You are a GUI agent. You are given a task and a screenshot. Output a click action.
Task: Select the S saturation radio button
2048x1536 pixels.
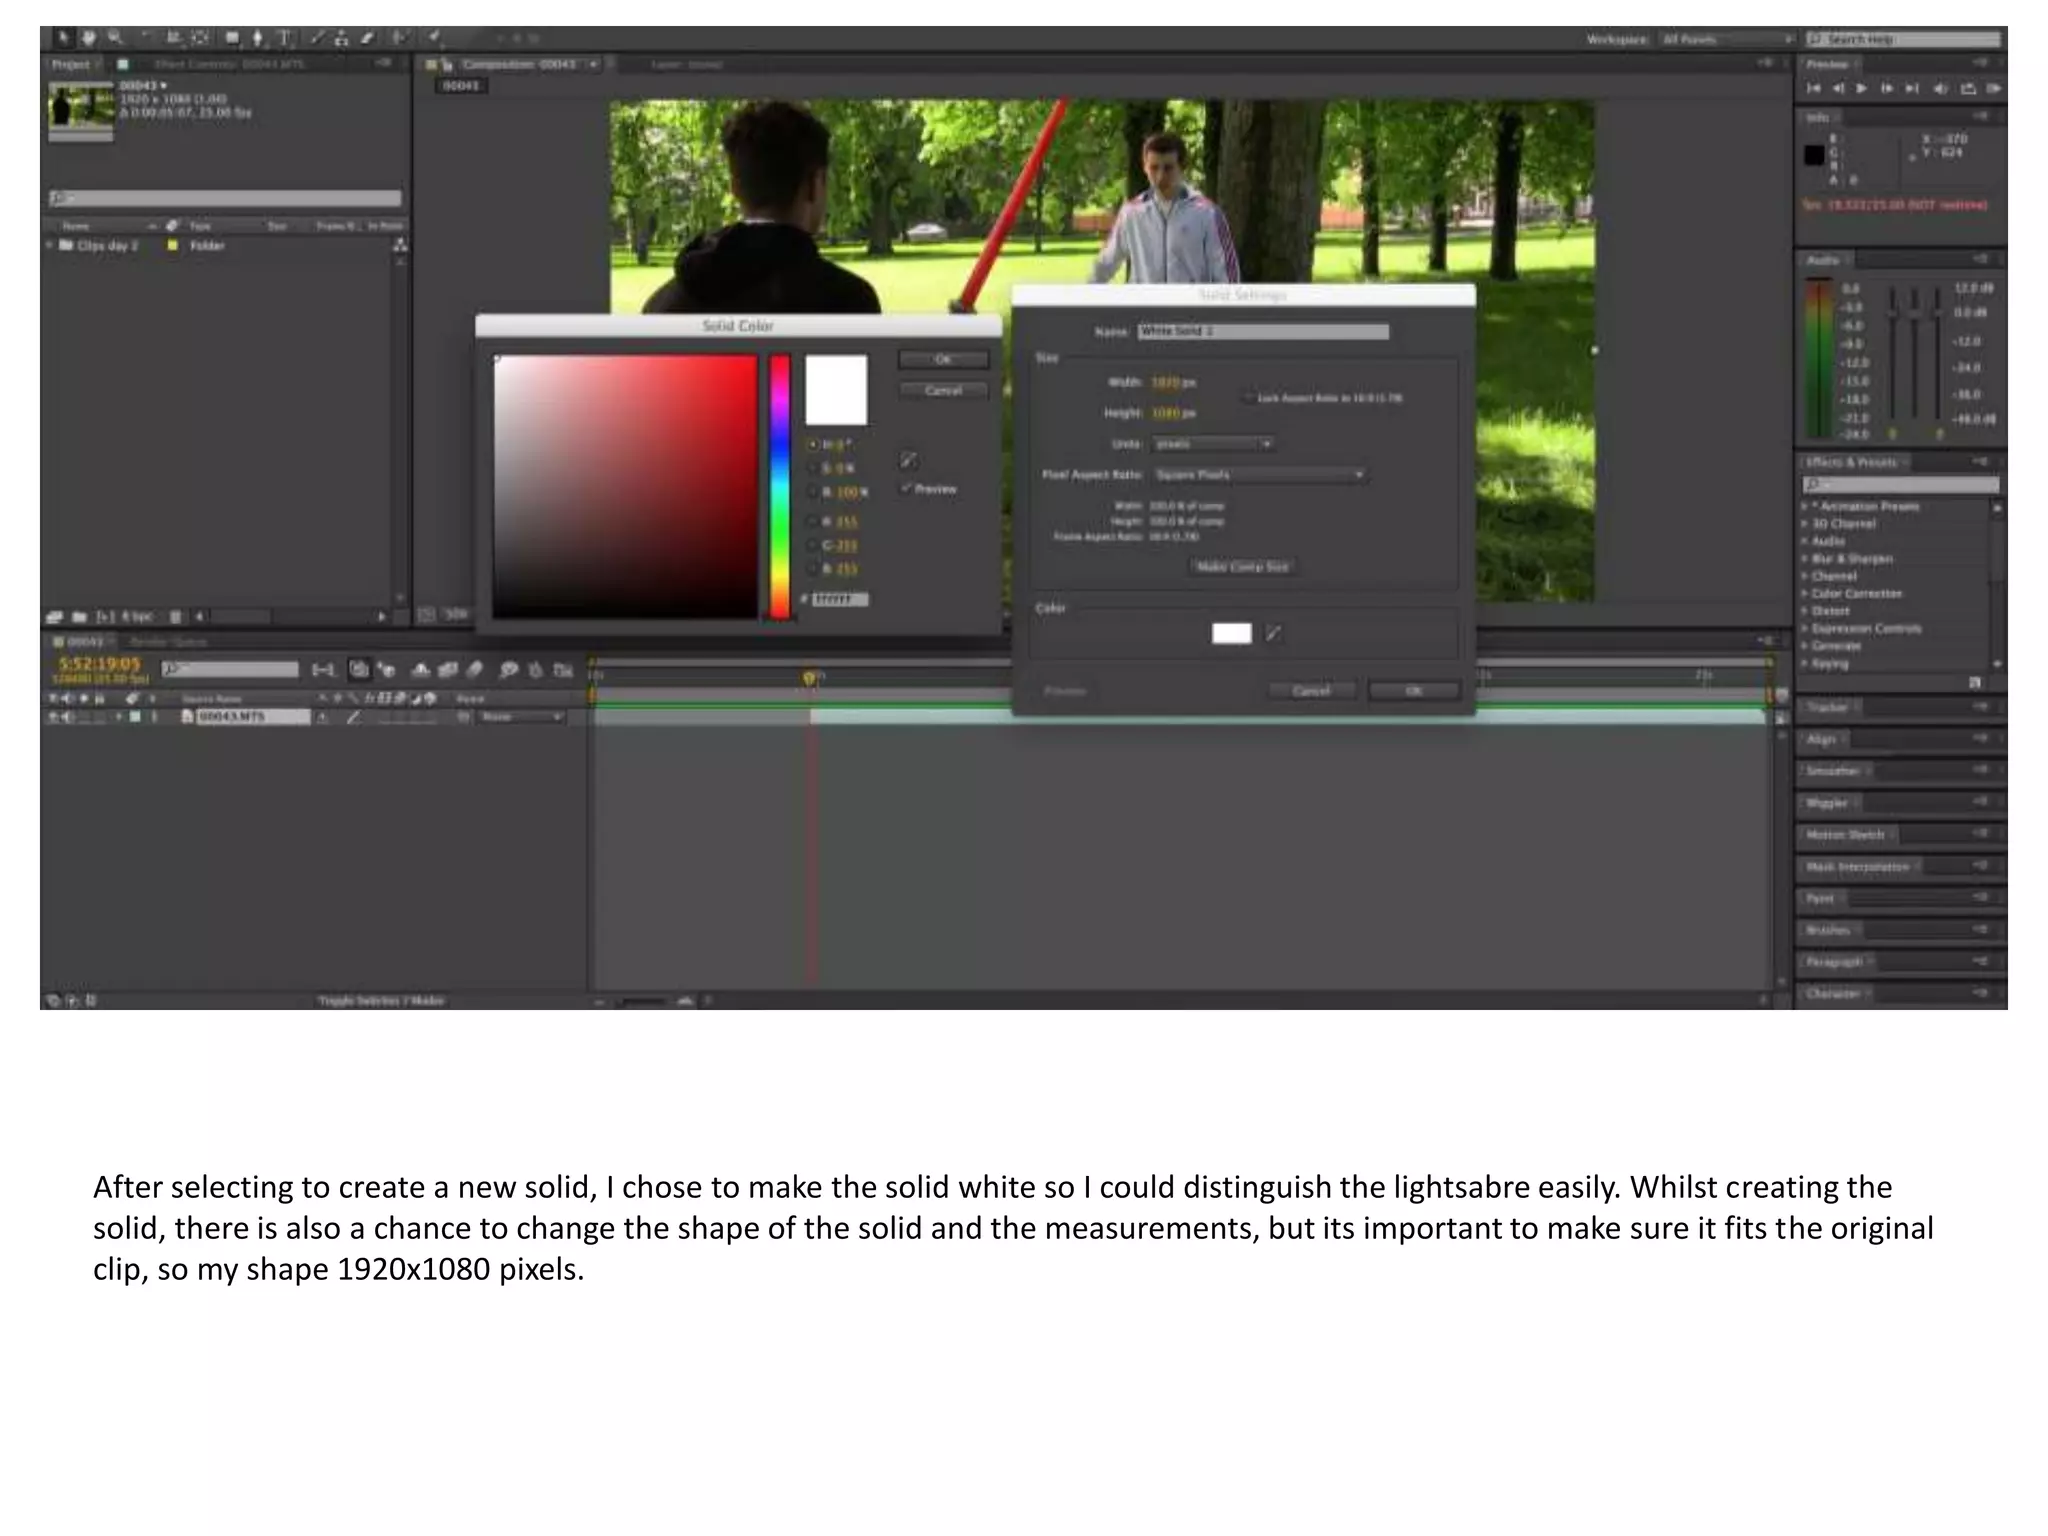(813, 468)
